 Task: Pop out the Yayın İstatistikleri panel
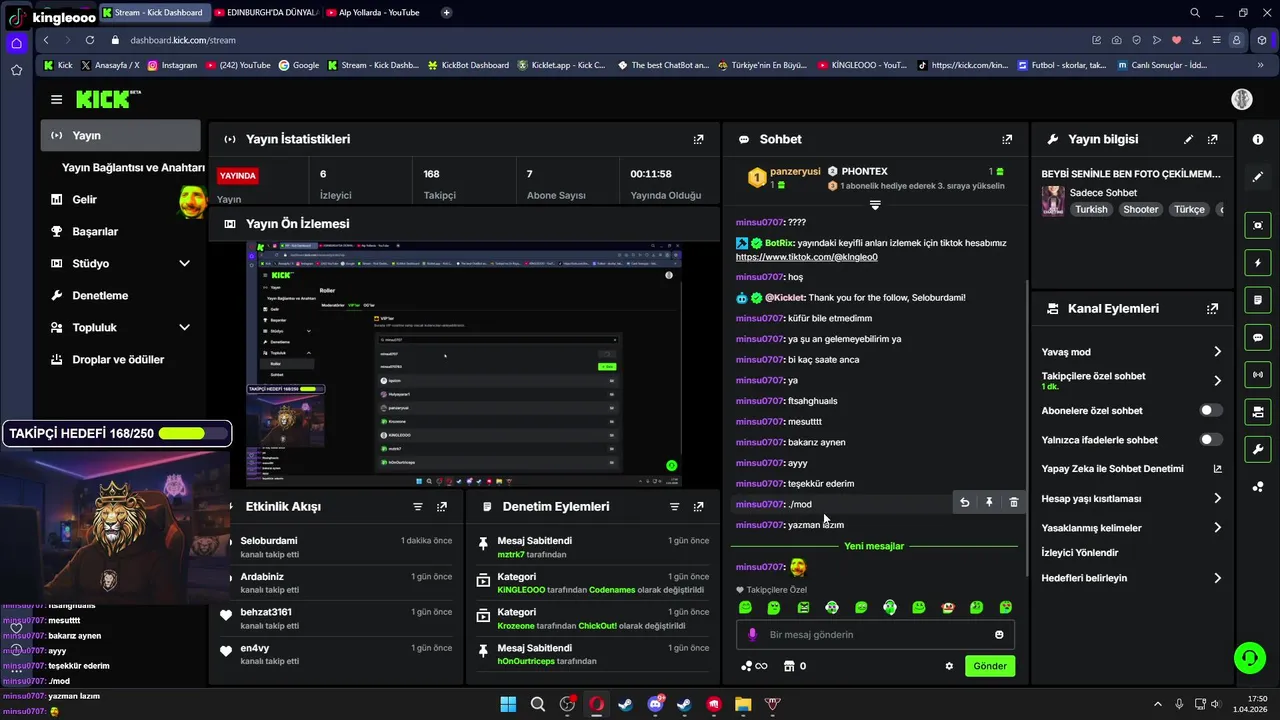(x=698, y=139)
